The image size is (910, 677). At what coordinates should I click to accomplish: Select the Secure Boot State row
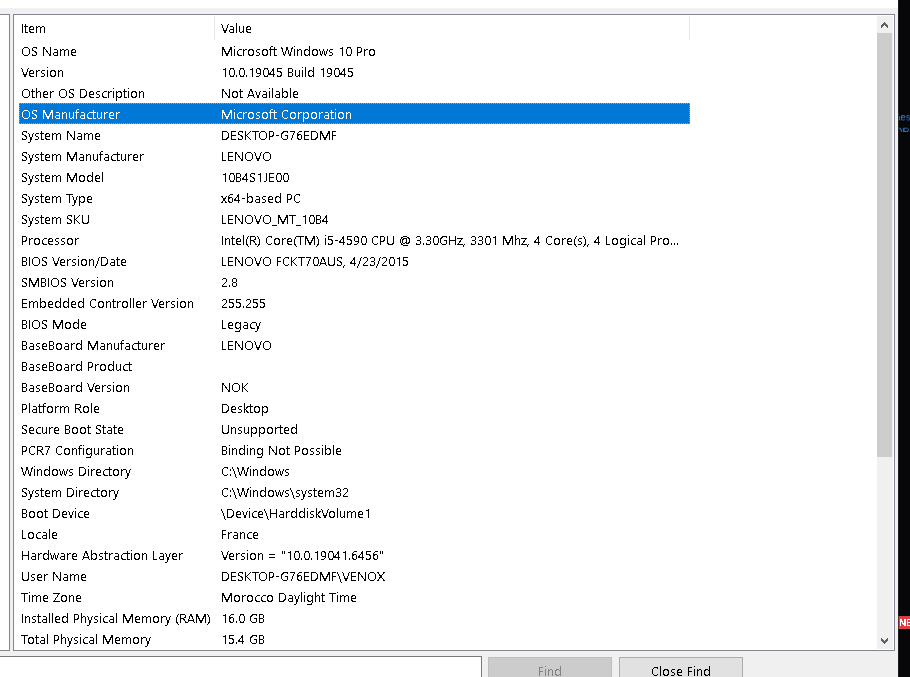coord(354,429)
